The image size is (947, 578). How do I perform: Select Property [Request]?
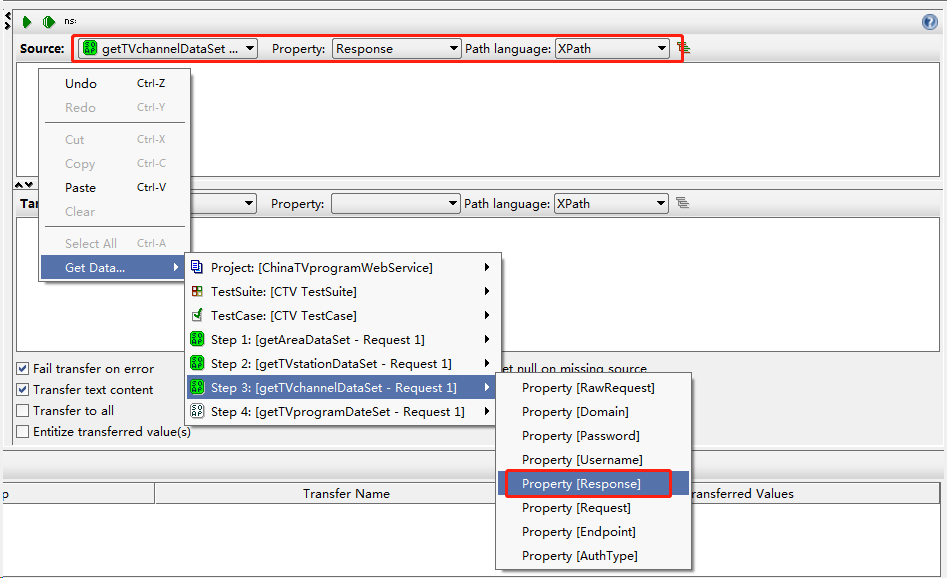click(593, 507)
